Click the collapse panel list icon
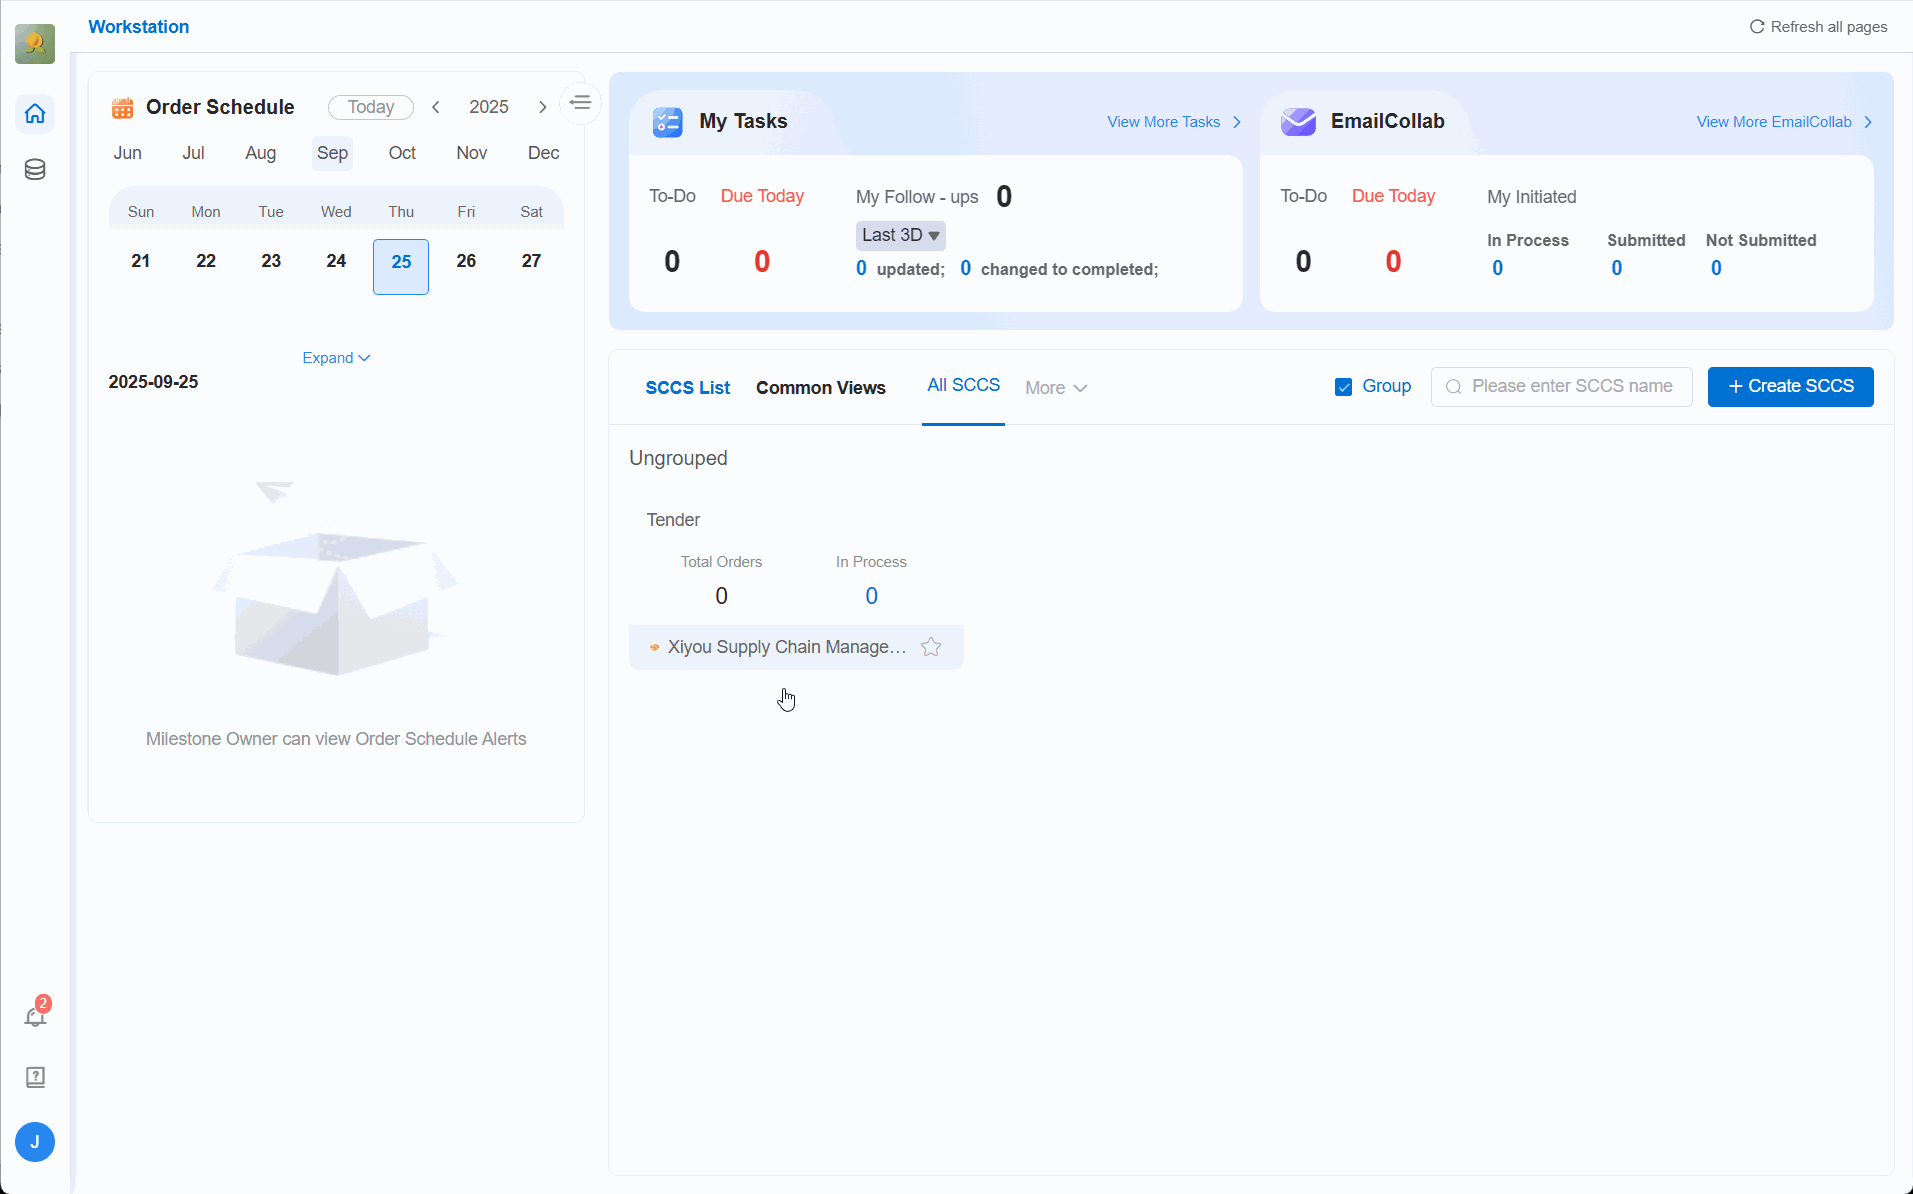Screen dimensions: 1913x1194 (x=580, y=103)
